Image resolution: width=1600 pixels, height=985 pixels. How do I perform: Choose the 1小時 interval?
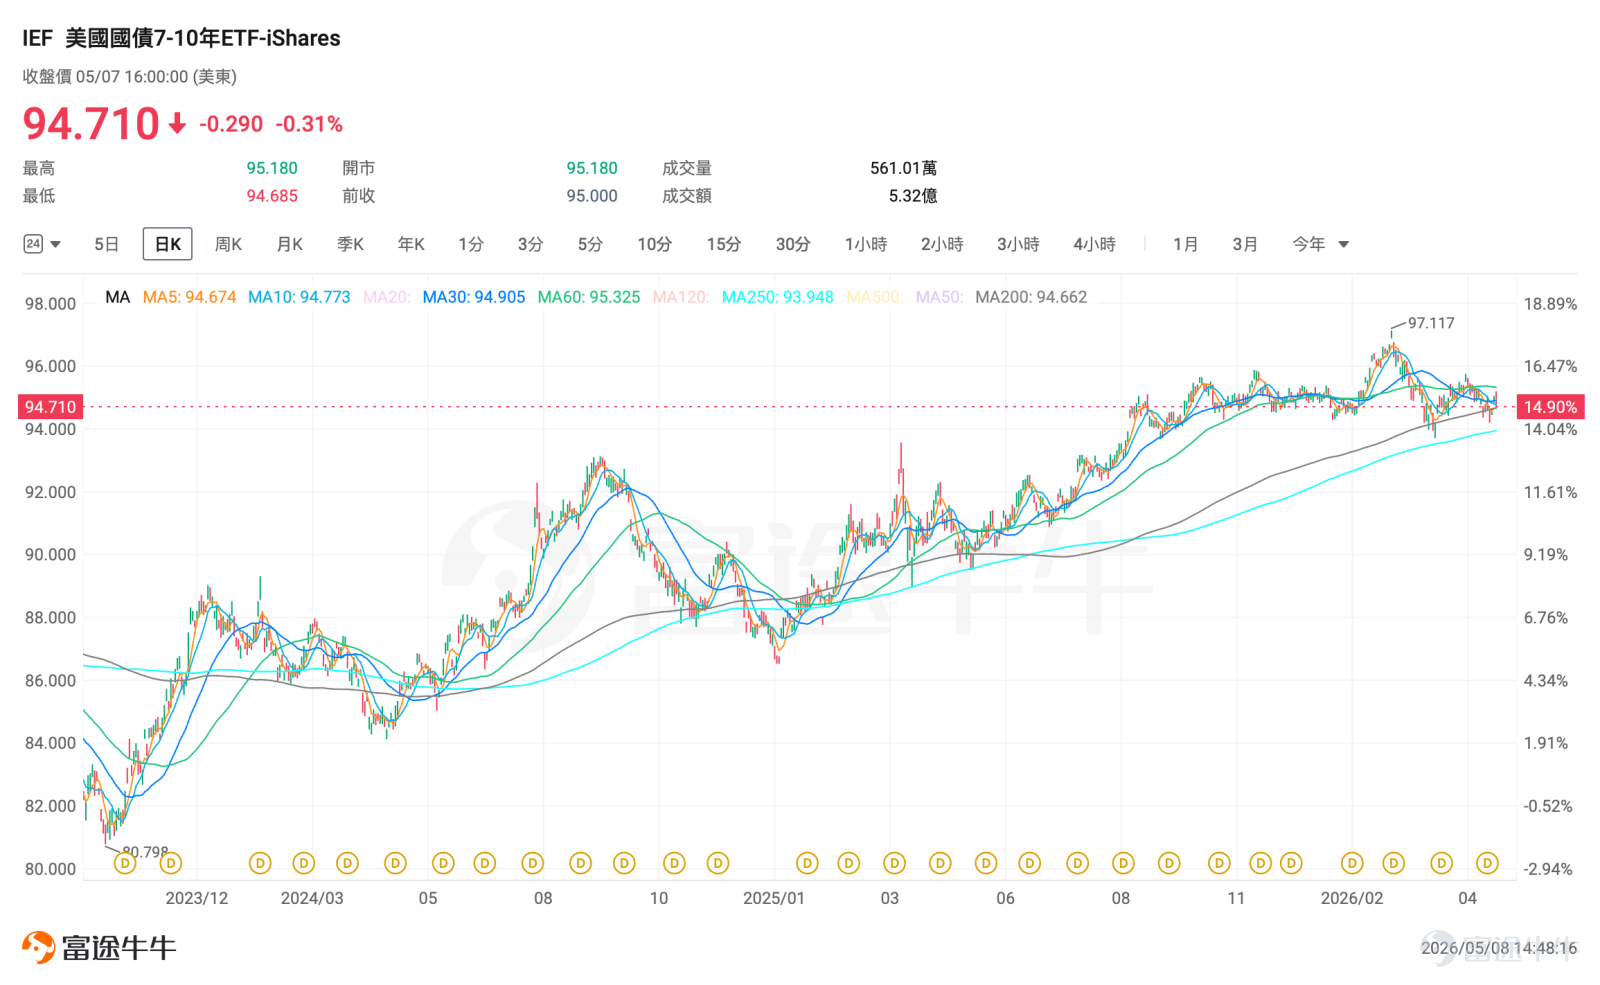click(866, 244)
